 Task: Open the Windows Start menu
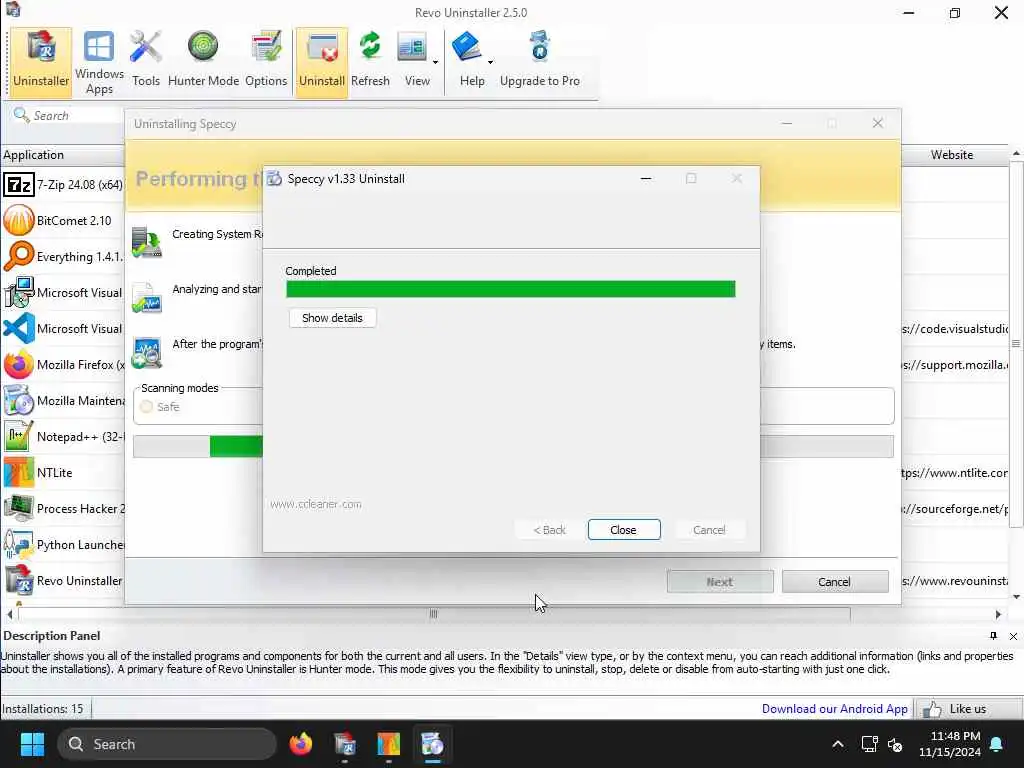coord(32,744)
